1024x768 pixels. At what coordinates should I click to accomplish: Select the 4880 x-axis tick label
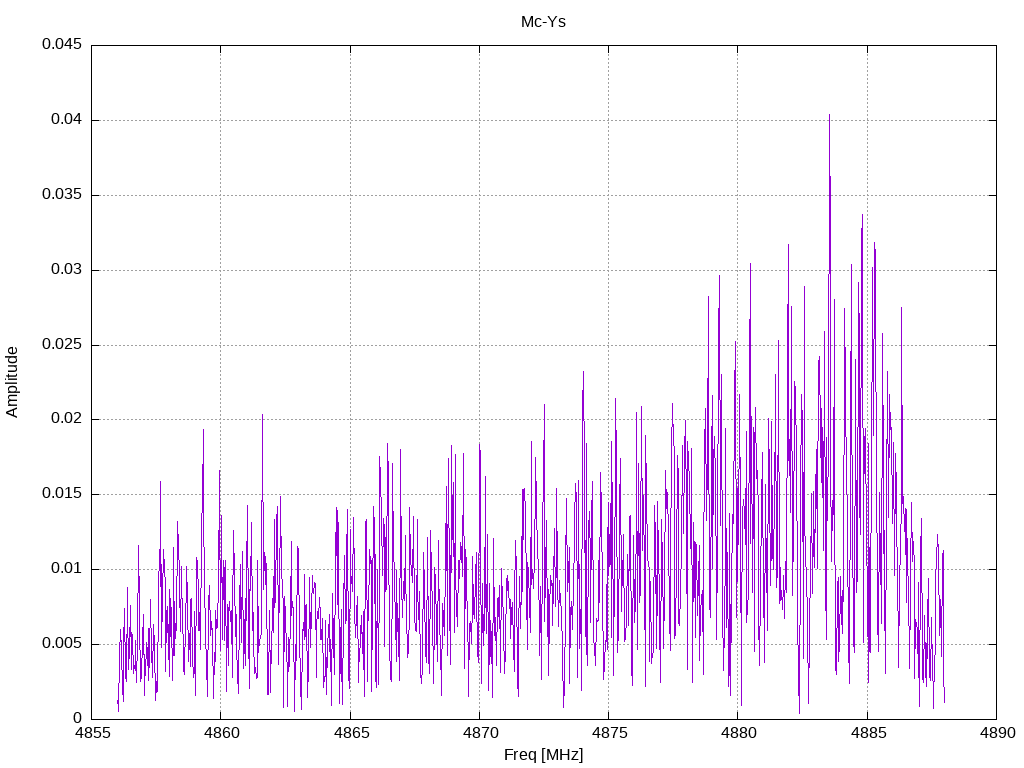click(738, 734)
